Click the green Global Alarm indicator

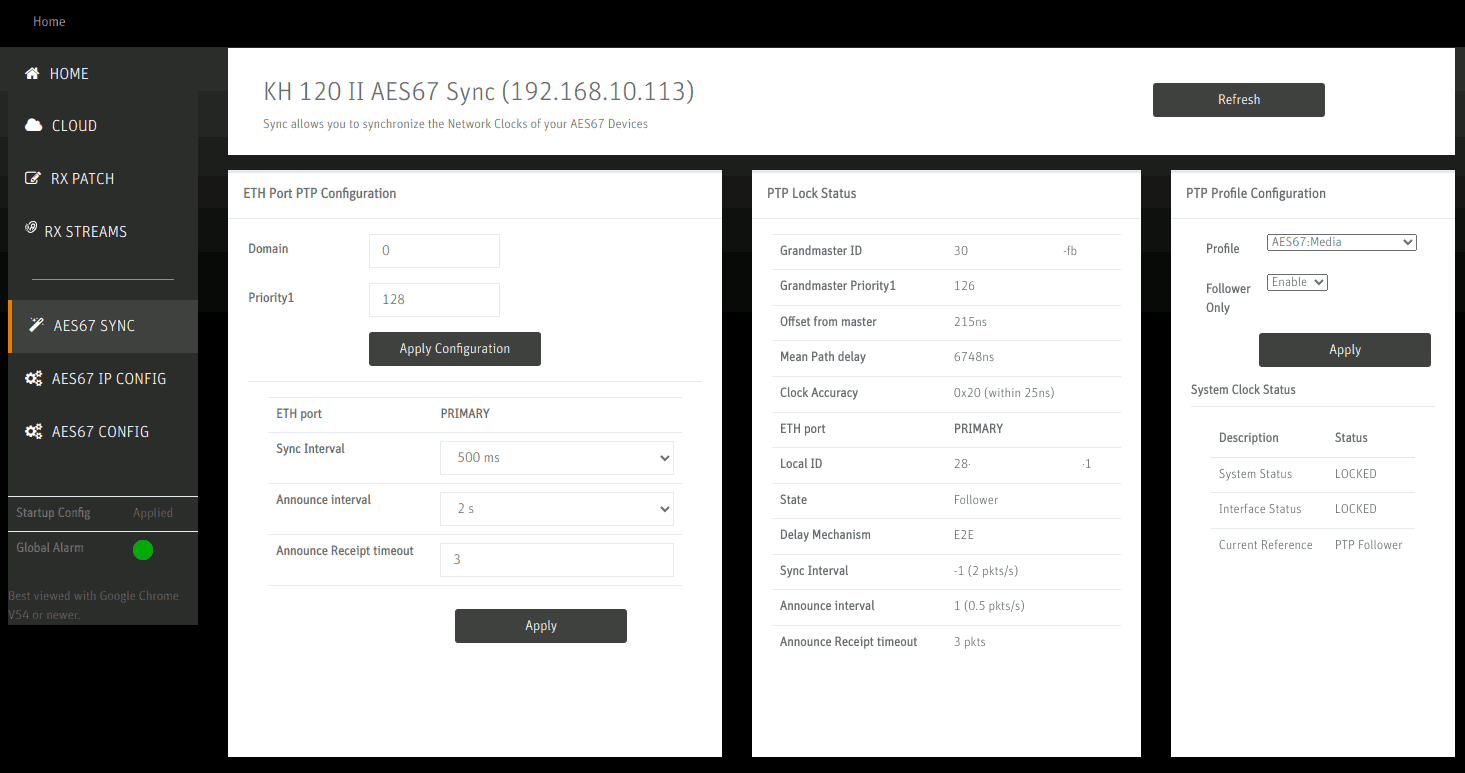[x=143, y=549]
